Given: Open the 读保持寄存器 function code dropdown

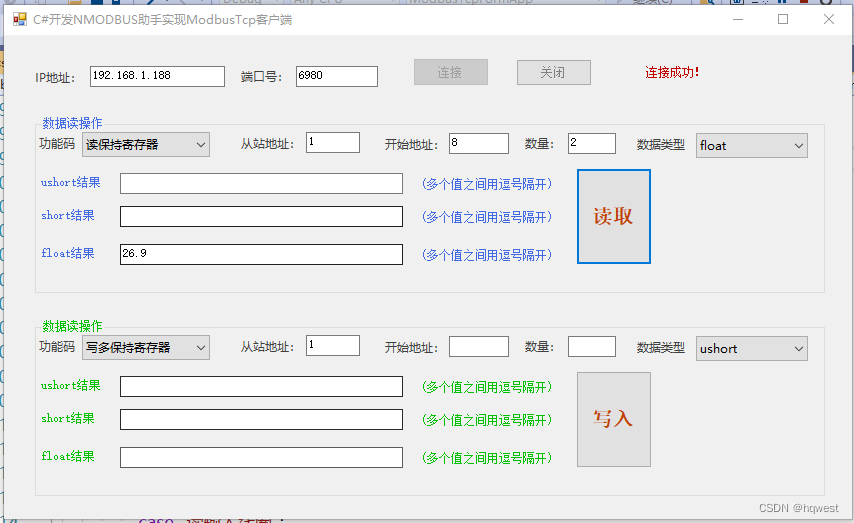Looking at the screenshot, I should click(146, 145).
